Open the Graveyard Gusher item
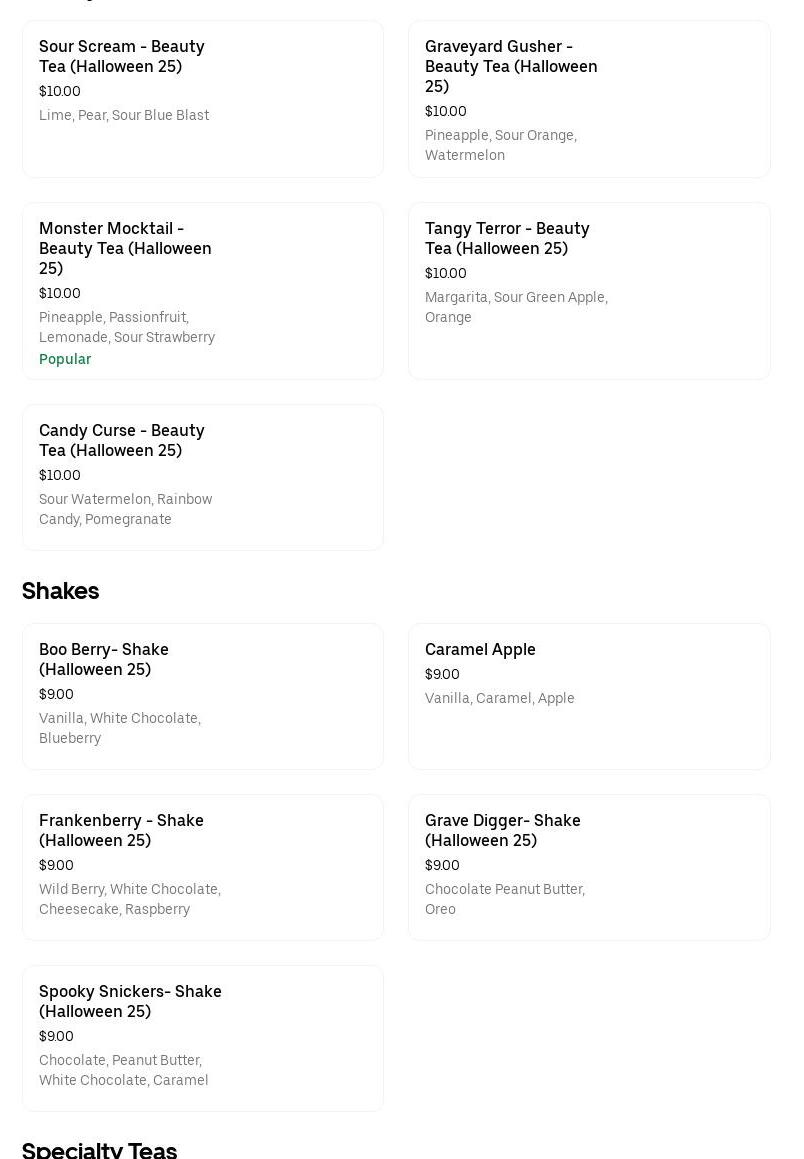 coord(589,99)
